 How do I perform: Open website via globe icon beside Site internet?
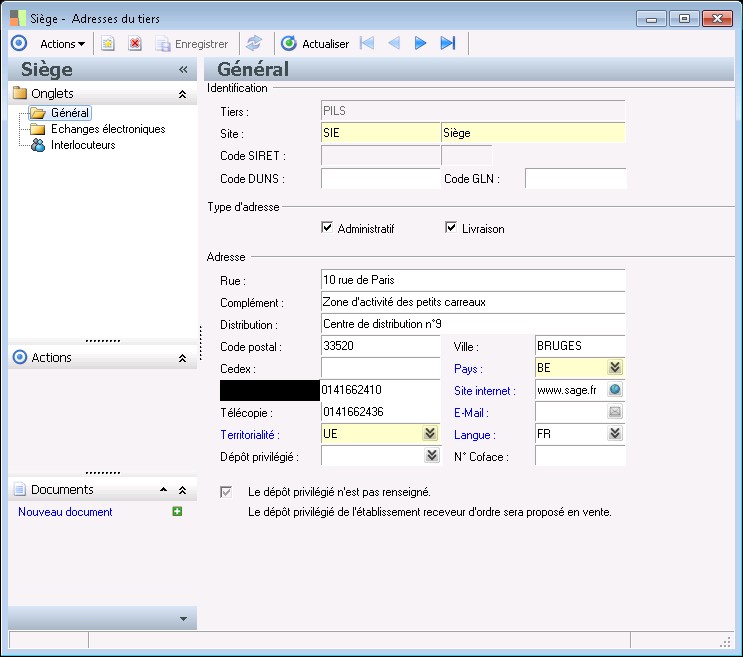(615, 391)
